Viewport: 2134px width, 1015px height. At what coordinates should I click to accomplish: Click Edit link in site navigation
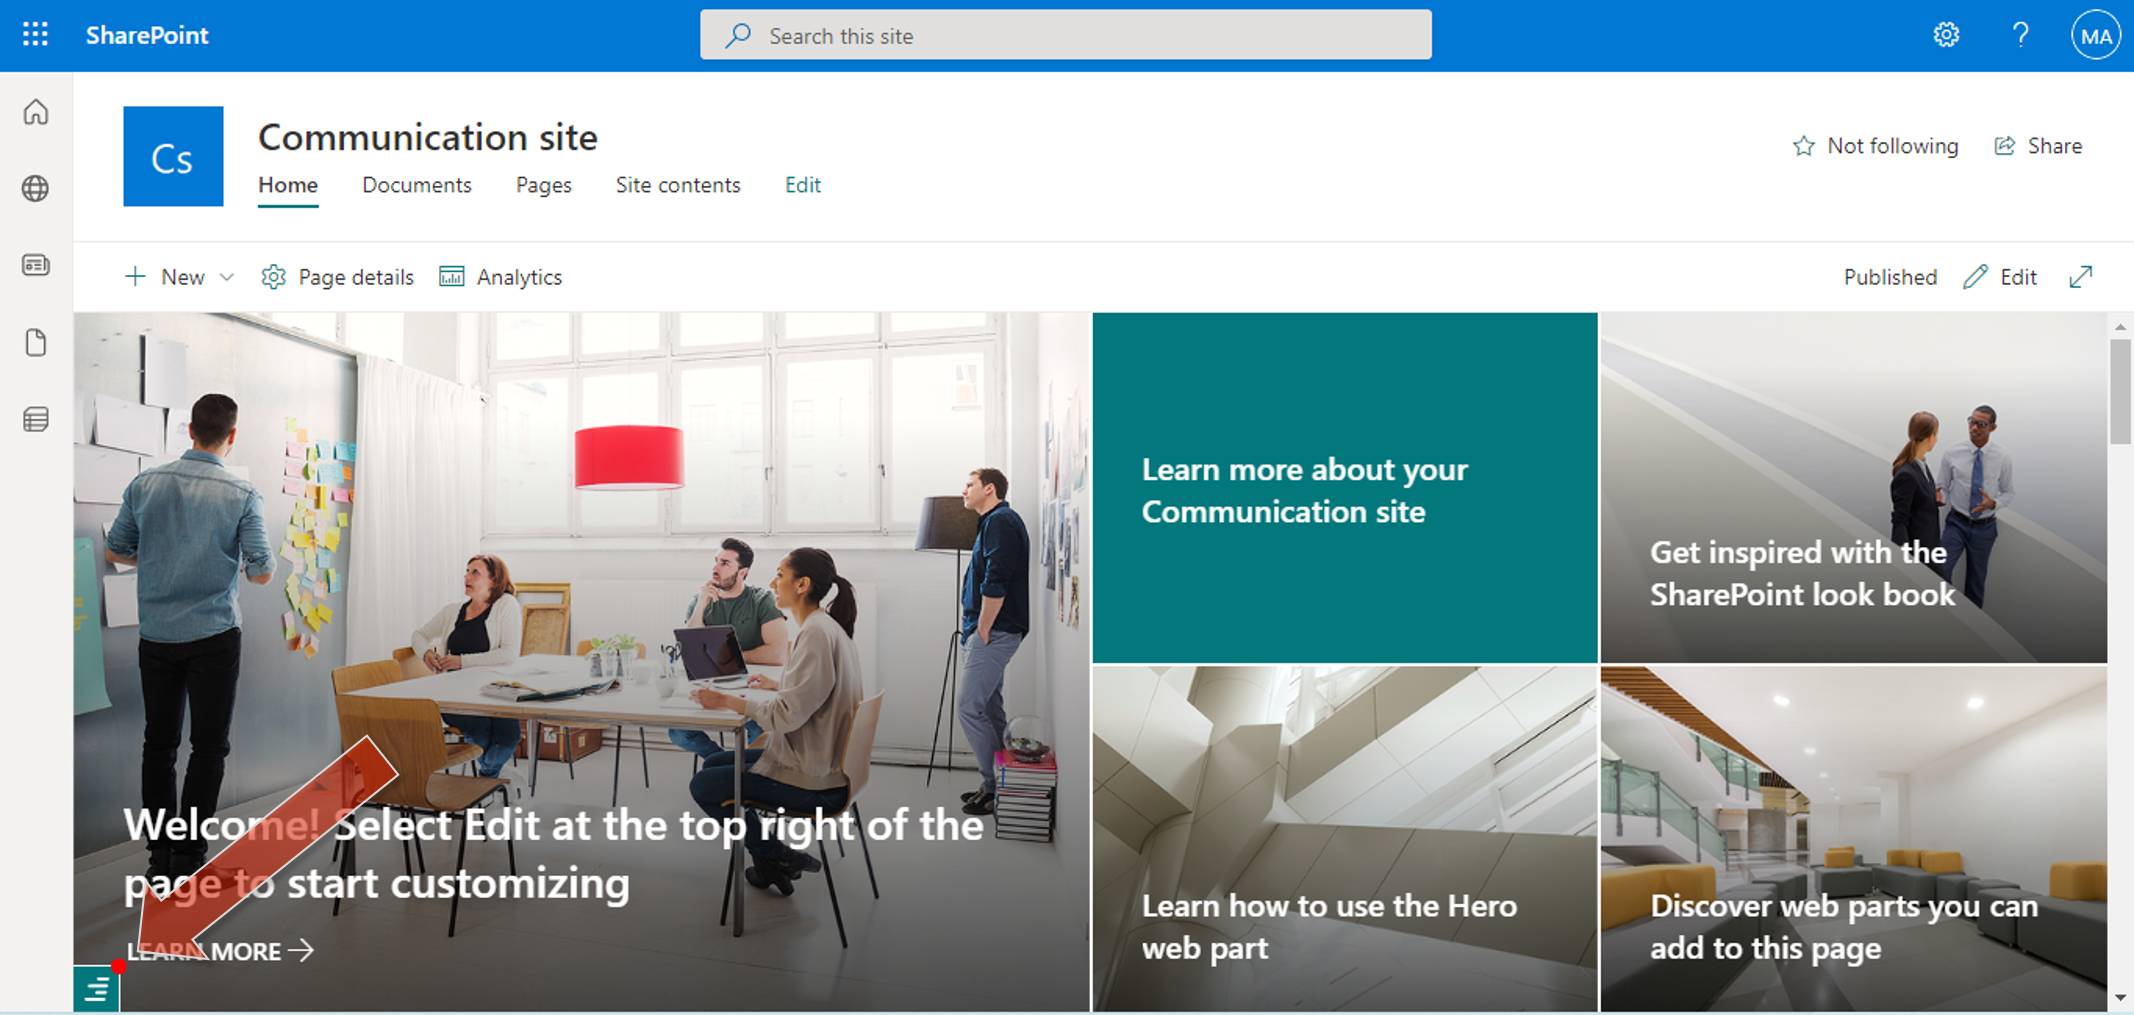coord(802,185)
